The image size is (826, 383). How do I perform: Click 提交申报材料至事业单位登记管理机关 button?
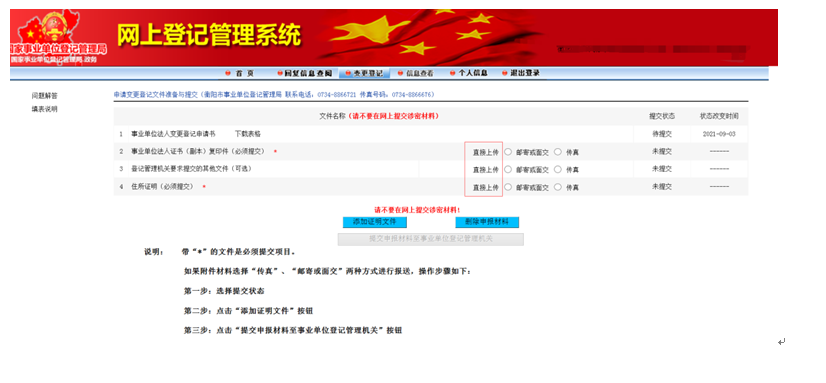430,239
